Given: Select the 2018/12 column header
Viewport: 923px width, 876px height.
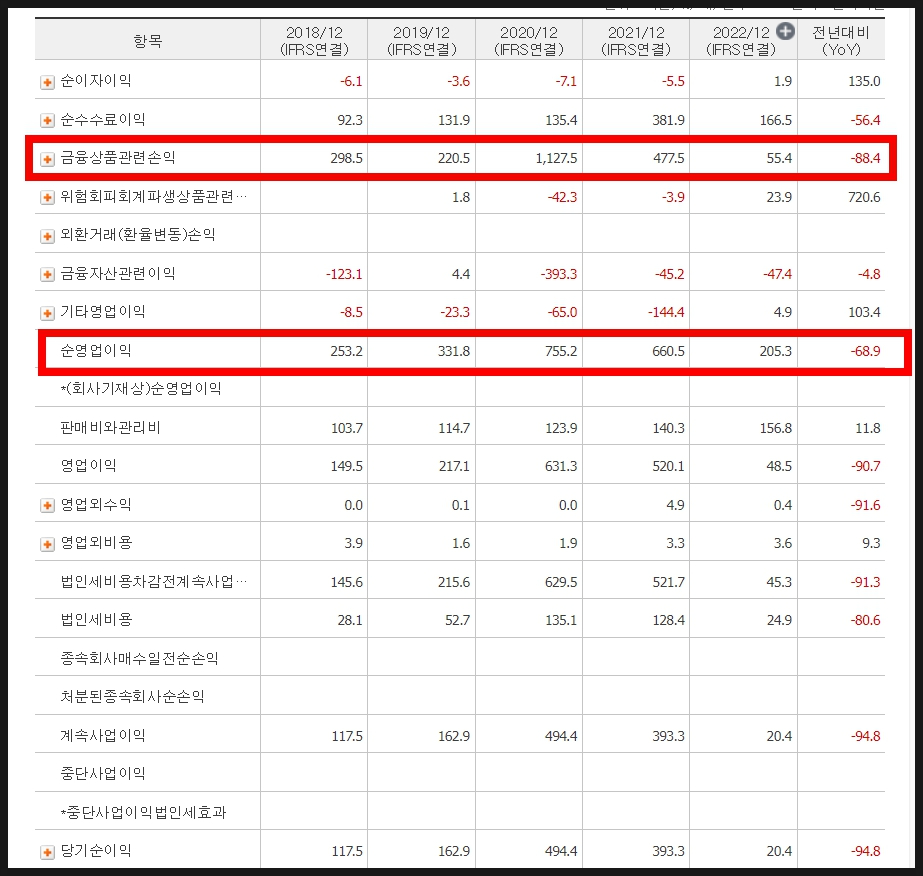Looking at the screenshot, I should coord(313,40).
